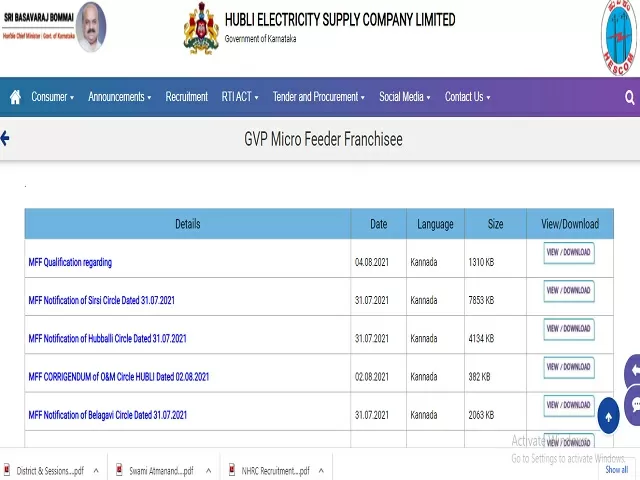Expand the Consumer dropdown menu
This screenshot has height=480, width=640.
click(52, 97)
